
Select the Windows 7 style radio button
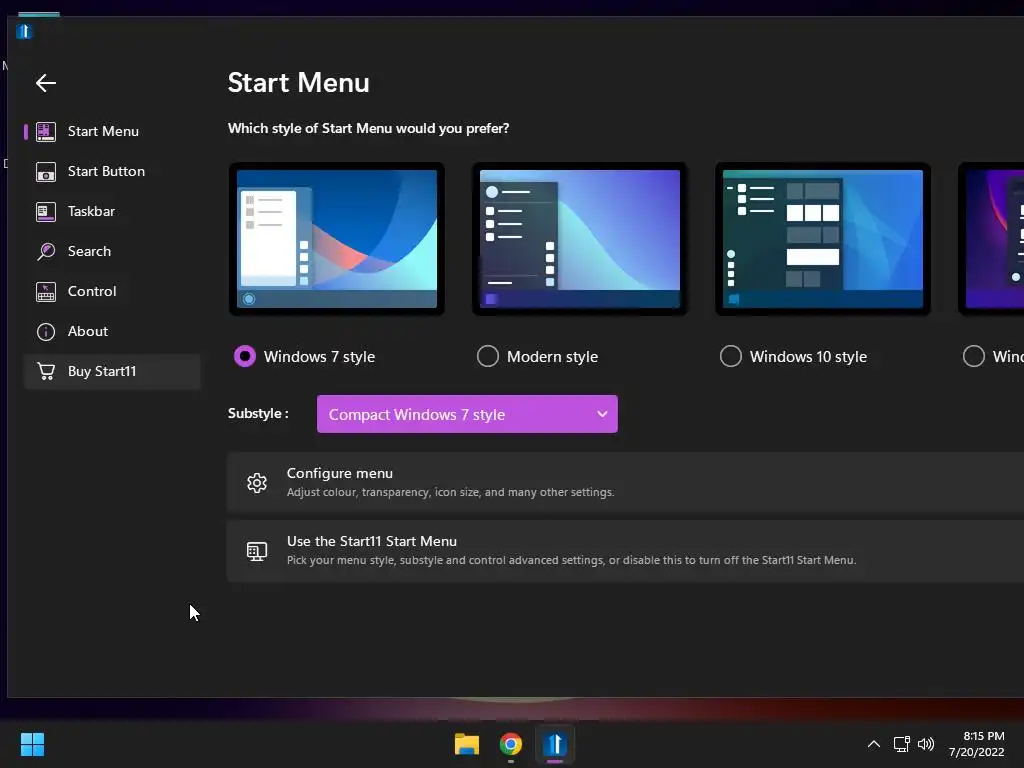pos(245,357)
